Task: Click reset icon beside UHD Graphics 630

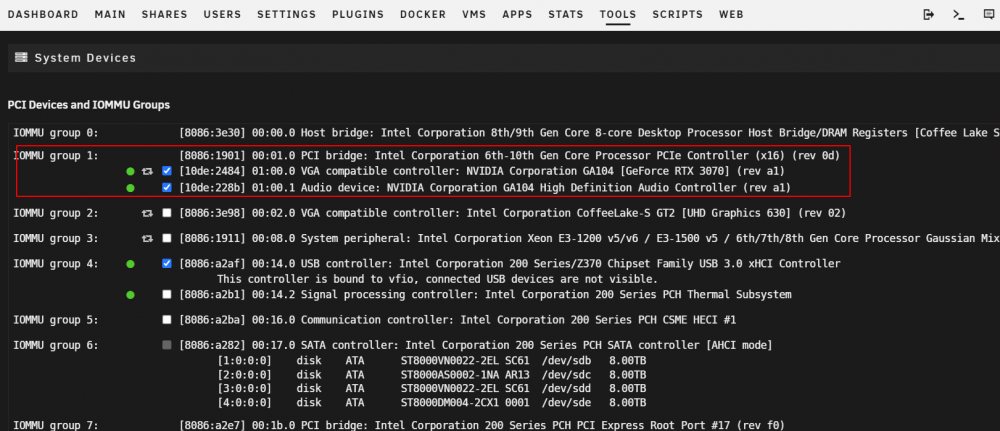Action: [148, 213]
